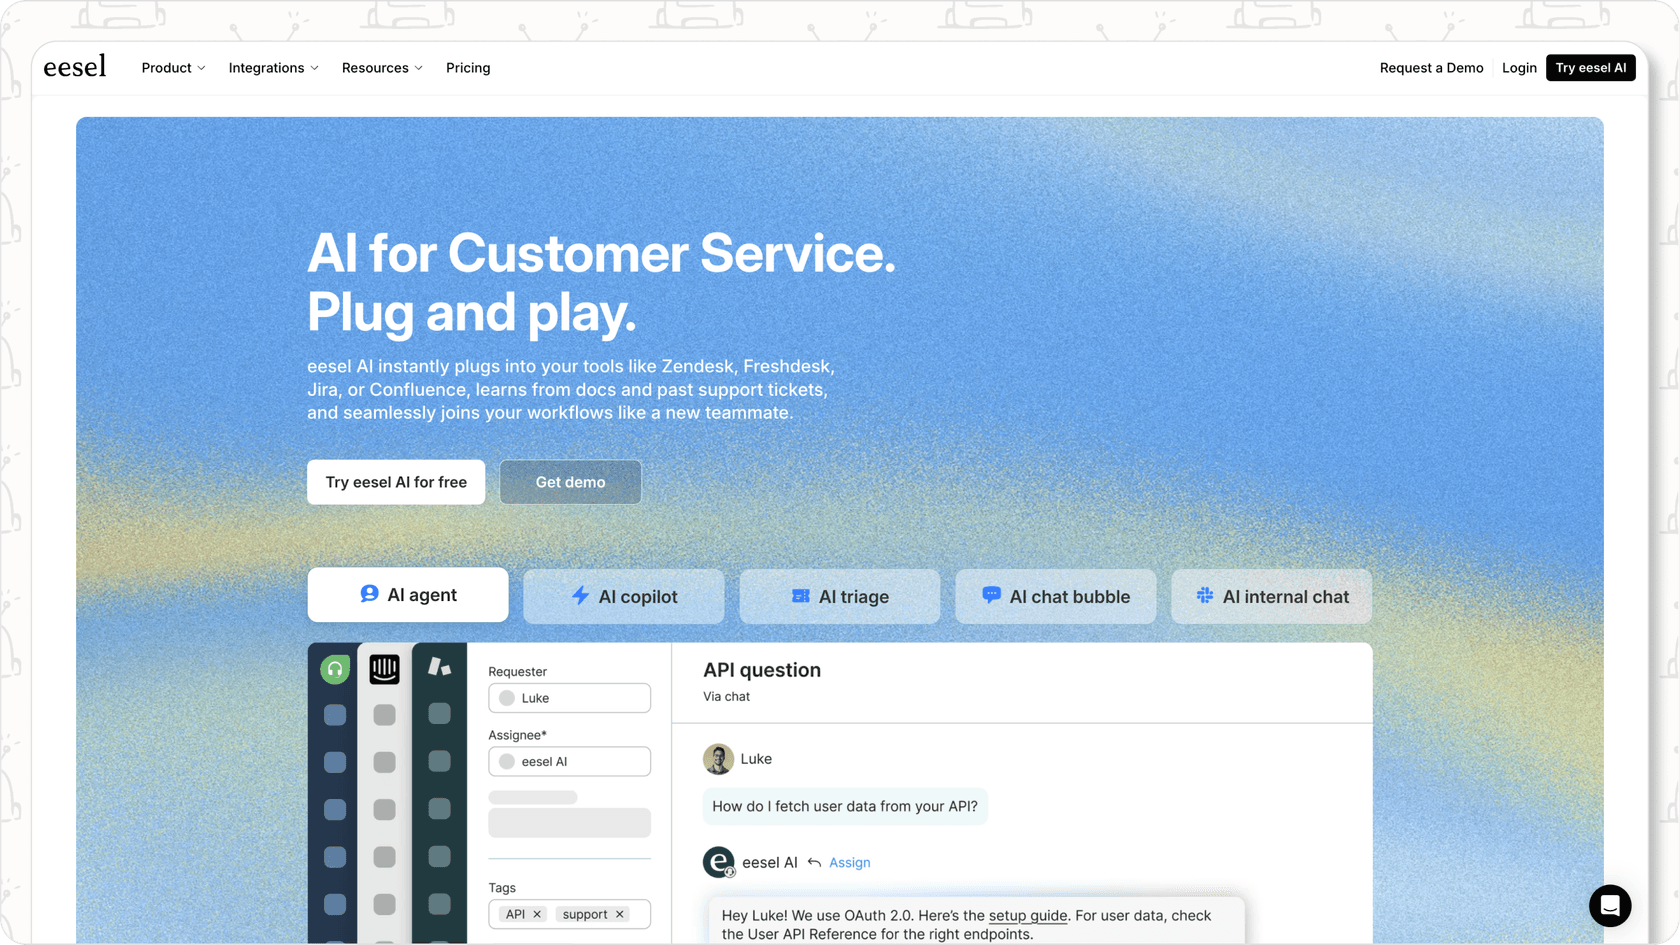Click the lightning bolt icon on AI copilot
The width and height of the screenshot is (1680, 945).
[x=582, y=596]
